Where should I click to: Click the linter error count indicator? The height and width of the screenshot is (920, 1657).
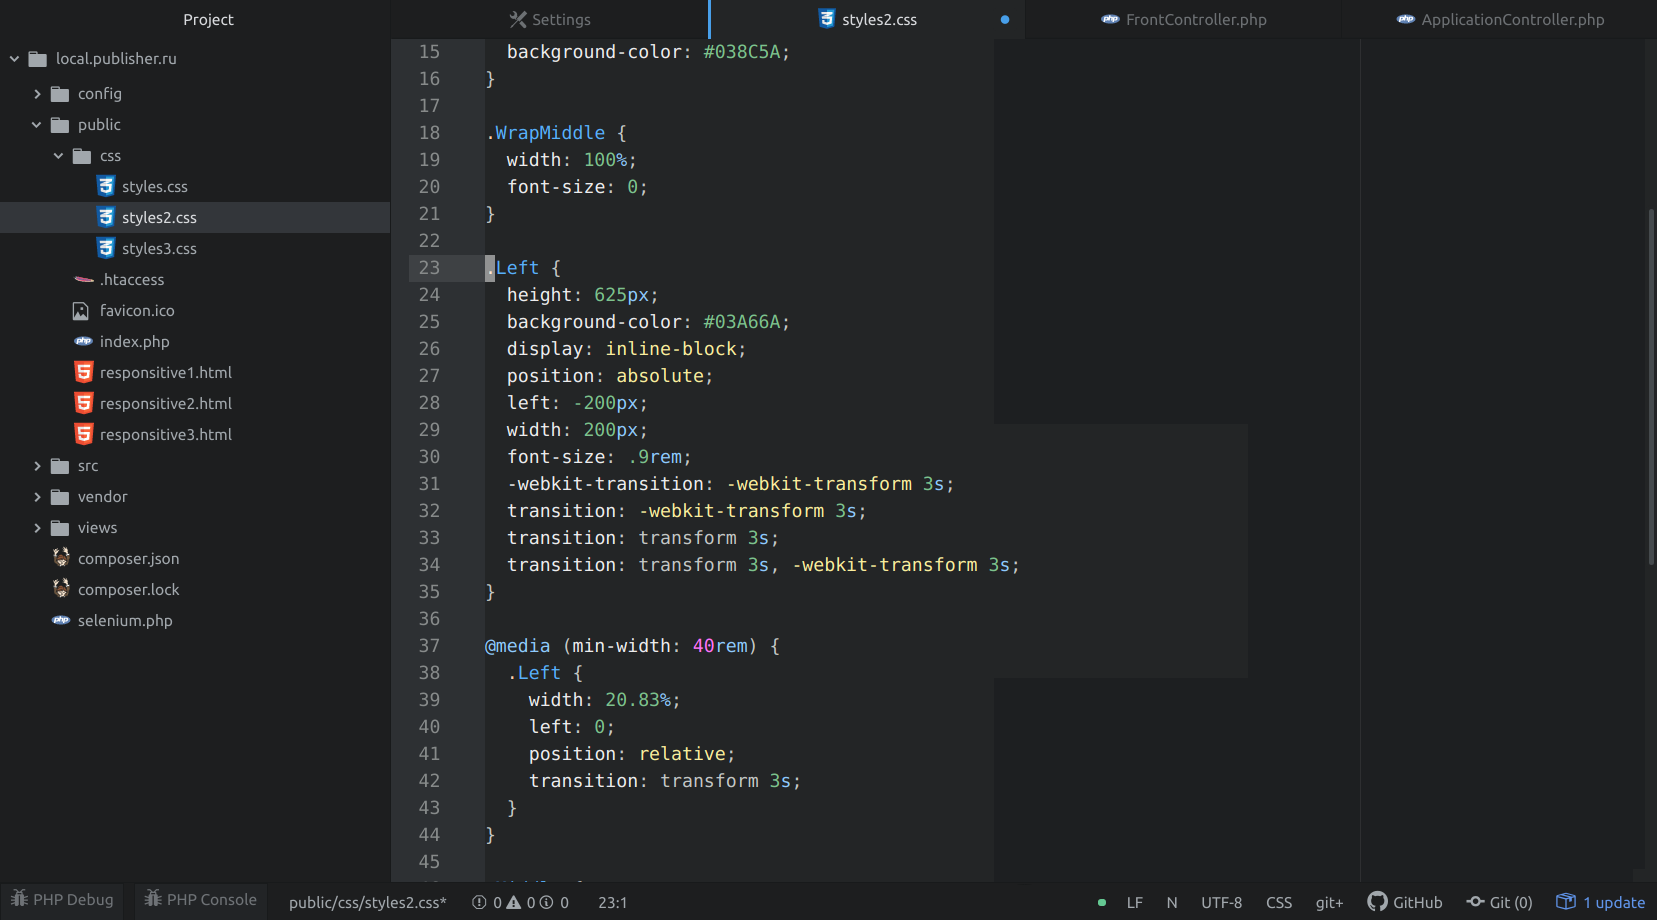(x=488, y=902)
